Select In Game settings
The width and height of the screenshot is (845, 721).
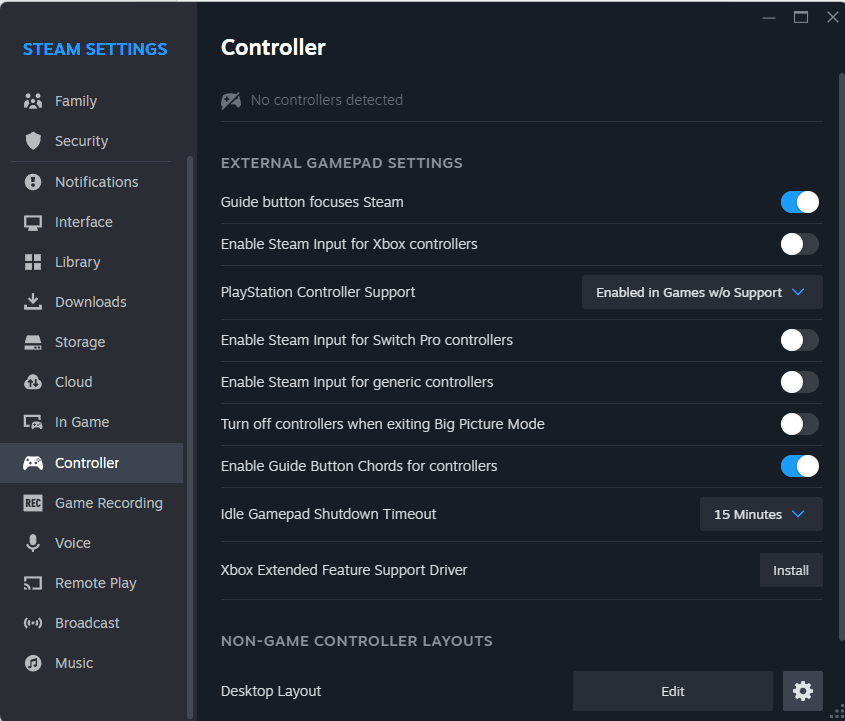(92, 422)
